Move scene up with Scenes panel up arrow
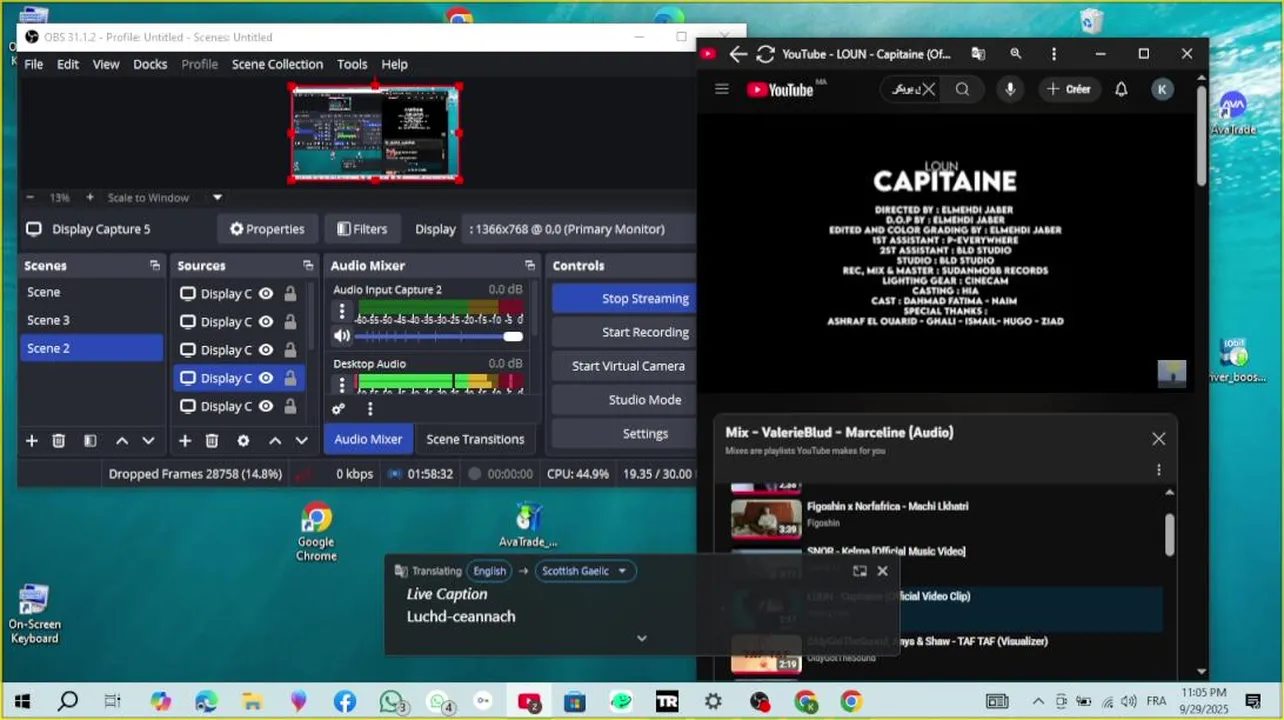 [x=122, y=441]
